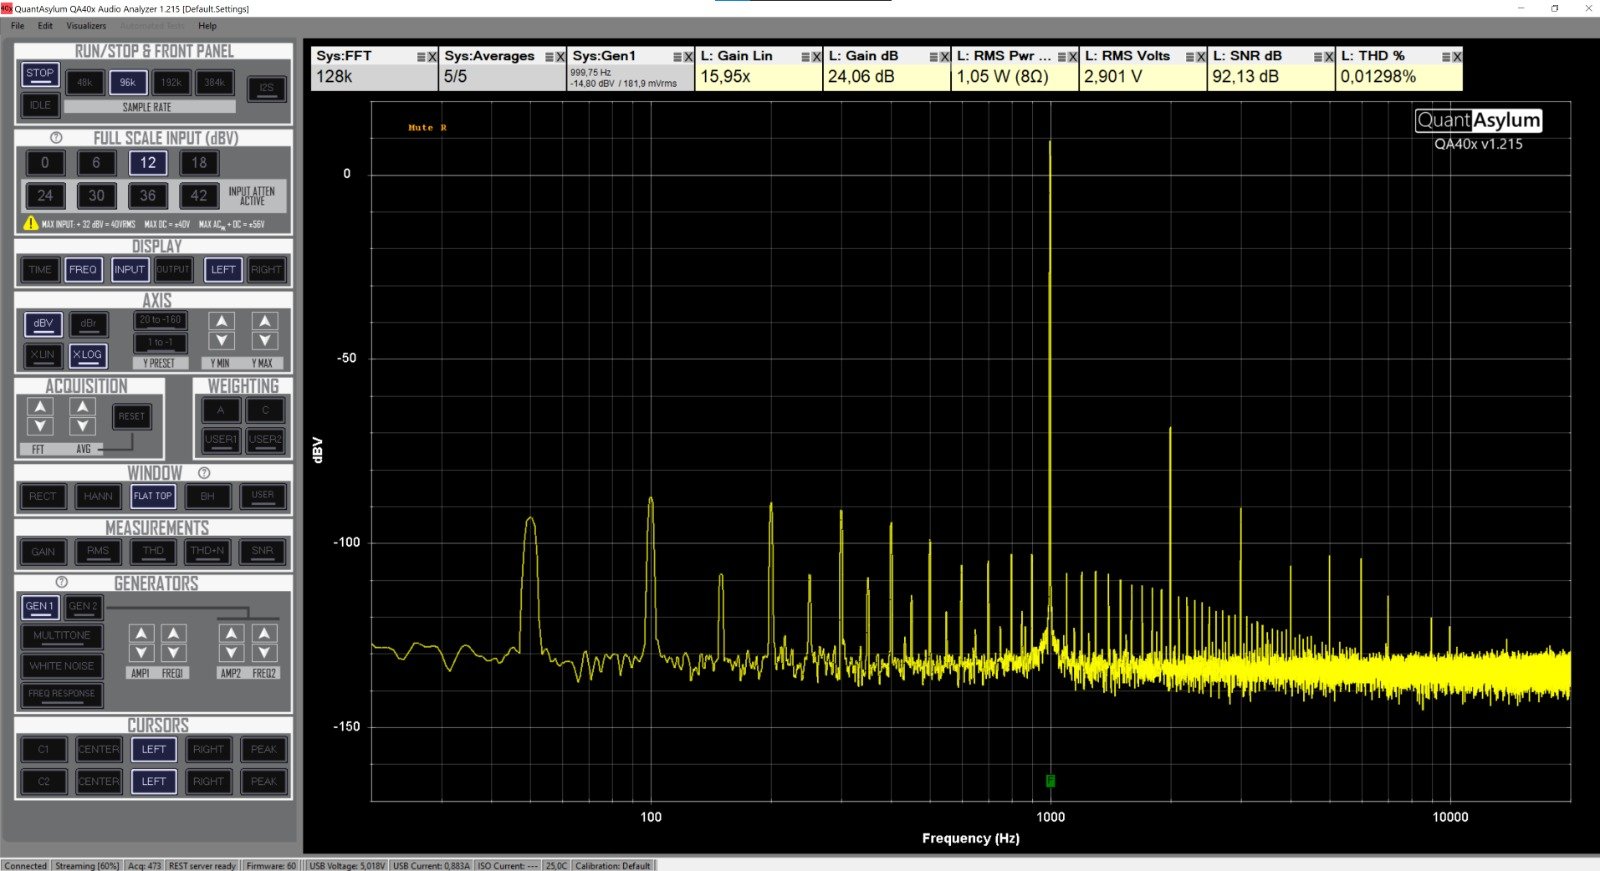Click the QuantAsylum logo in the graph
The image size is (1600, 871).
click(1478, 120)
